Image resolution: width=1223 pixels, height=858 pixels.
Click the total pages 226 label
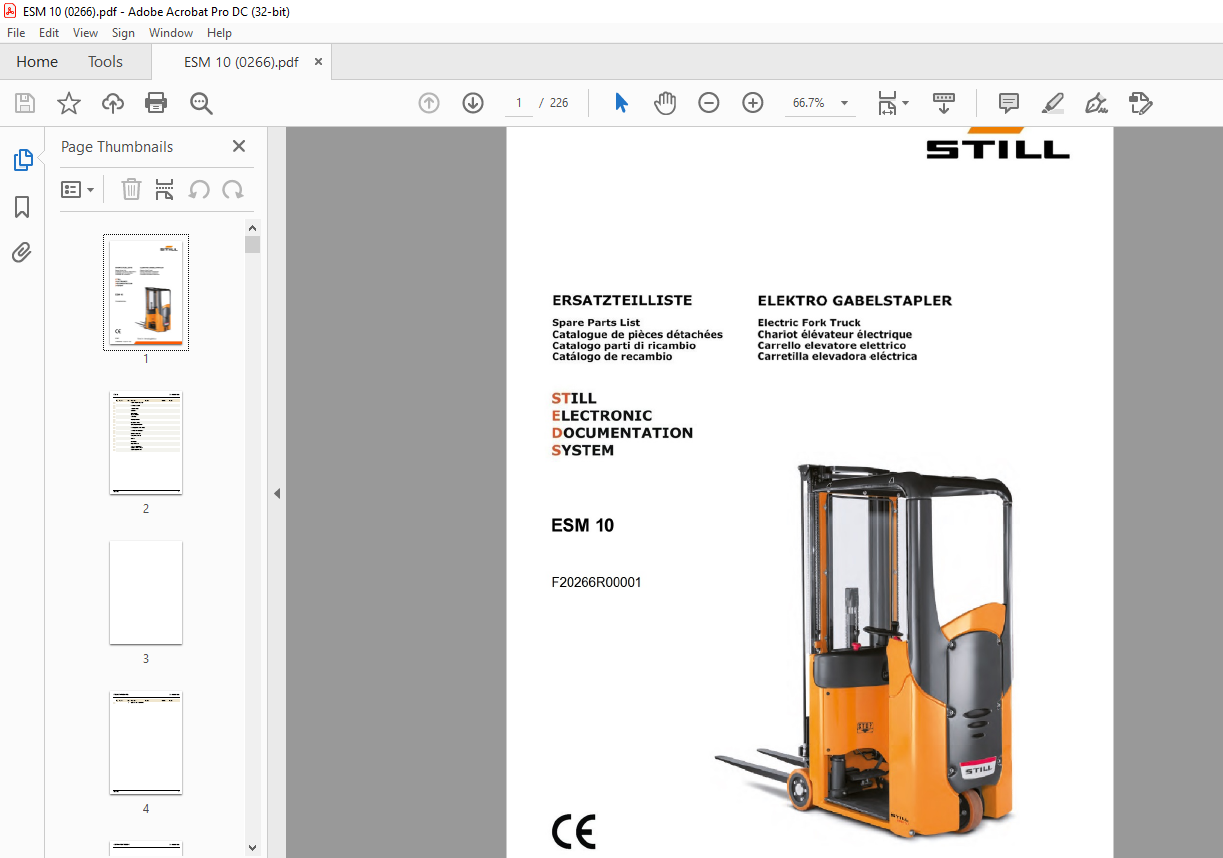pos(559,103)
